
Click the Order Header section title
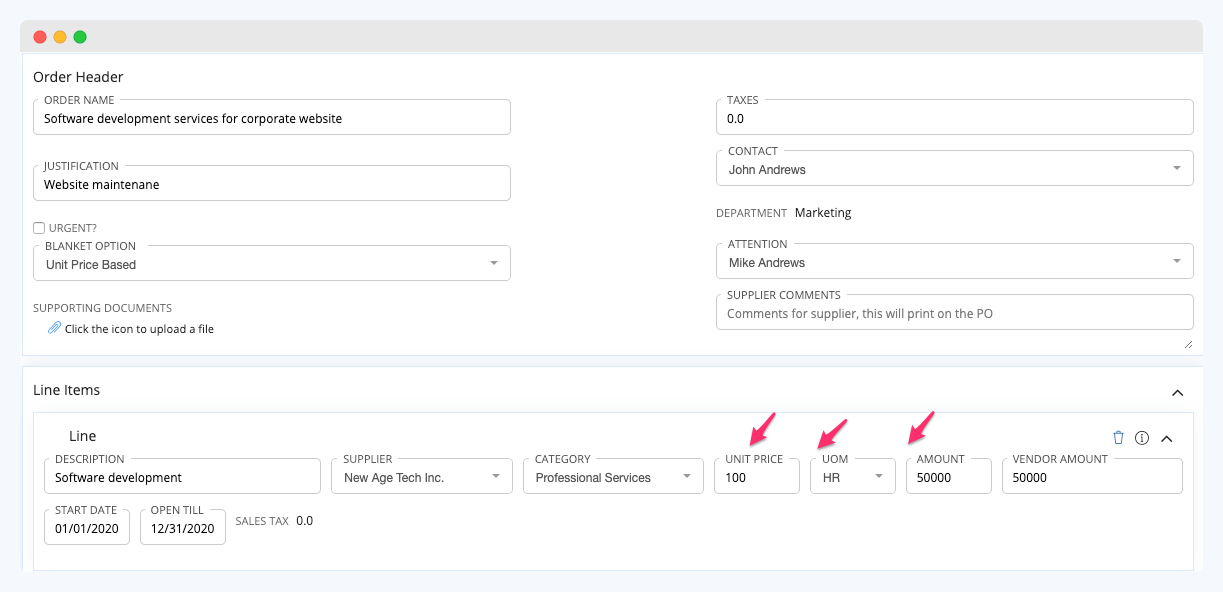(78, 76)
